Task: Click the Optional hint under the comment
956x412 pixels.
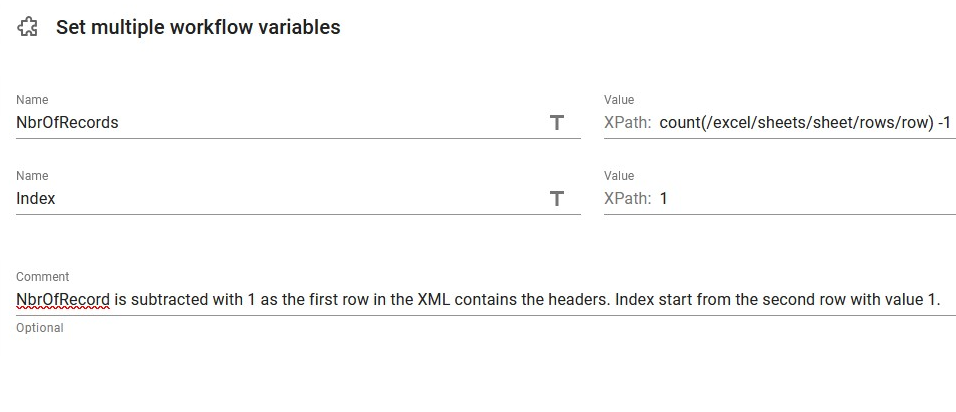Action: coord(40,328)
